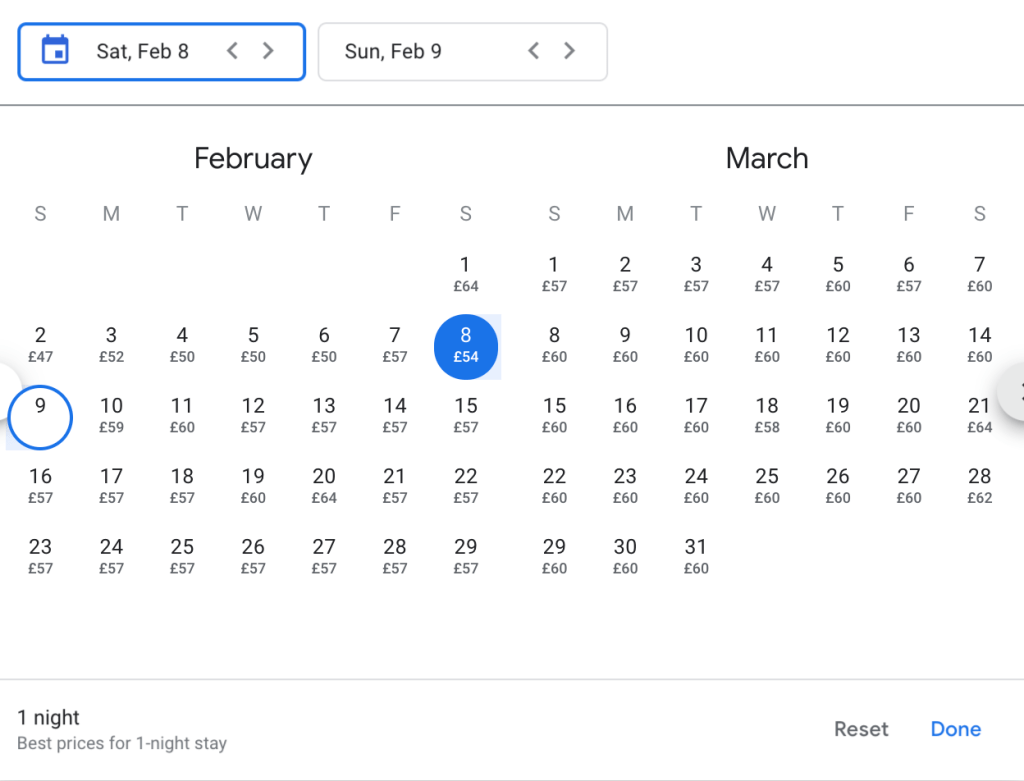
Task: Select the circled February 9 date
Action: pyautogui.click(x=40, y=416)
